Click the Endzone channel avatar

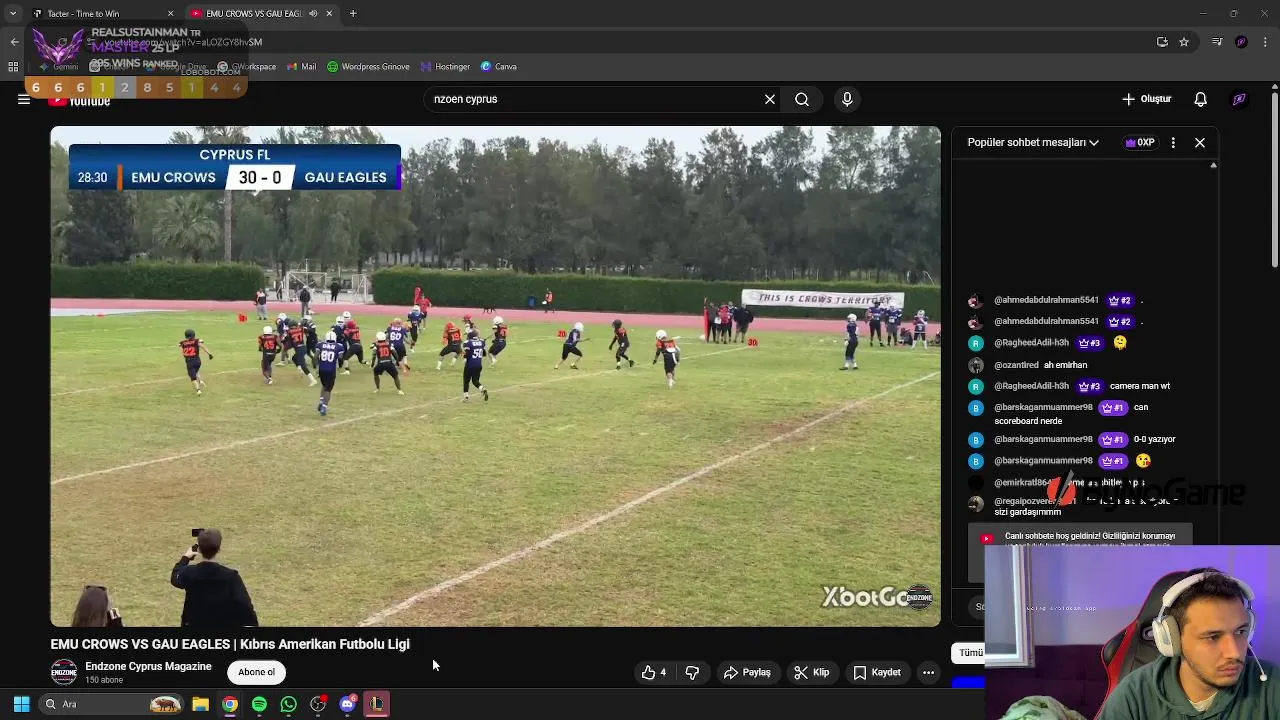pyautogui.click(x=64, y=672)
